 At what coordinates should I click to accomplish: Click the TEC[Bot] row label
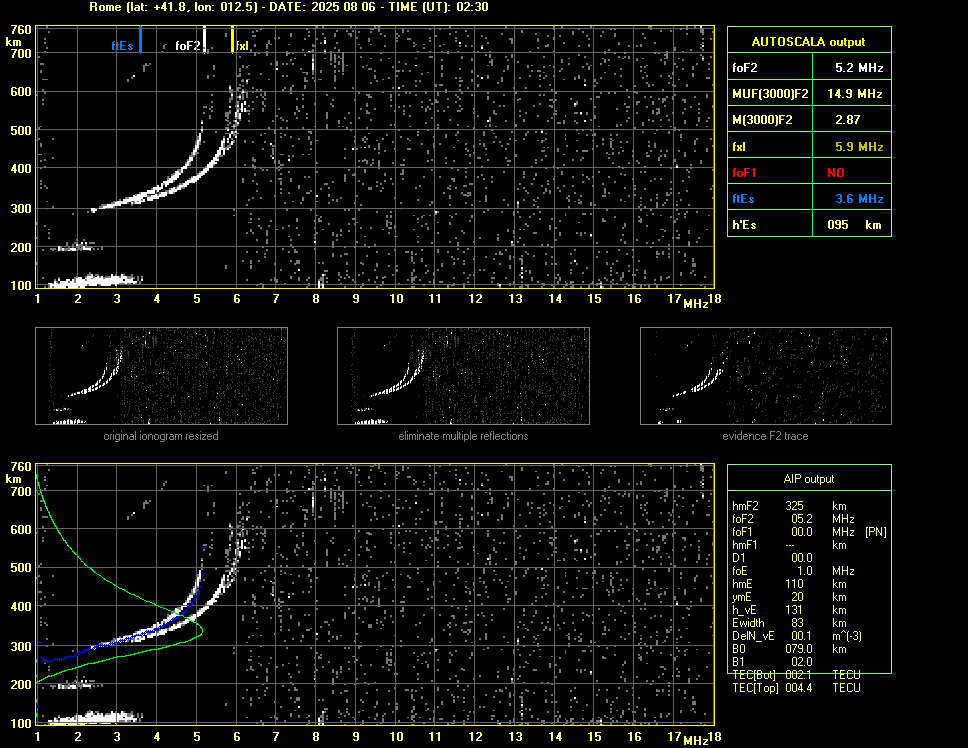pyautogui.click(x=754, y=675)
